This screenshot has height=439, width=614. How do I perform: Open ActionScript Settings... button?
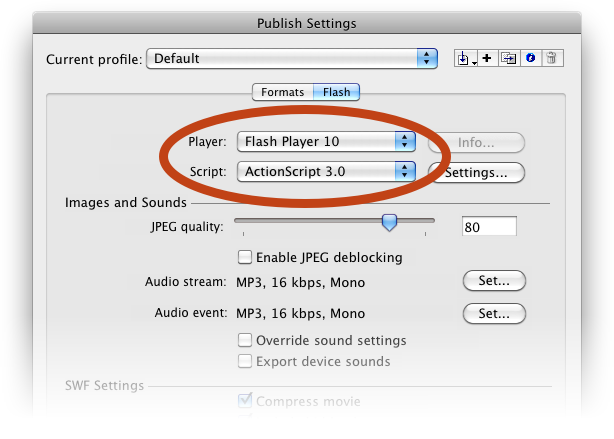click(x=476, y=173)
